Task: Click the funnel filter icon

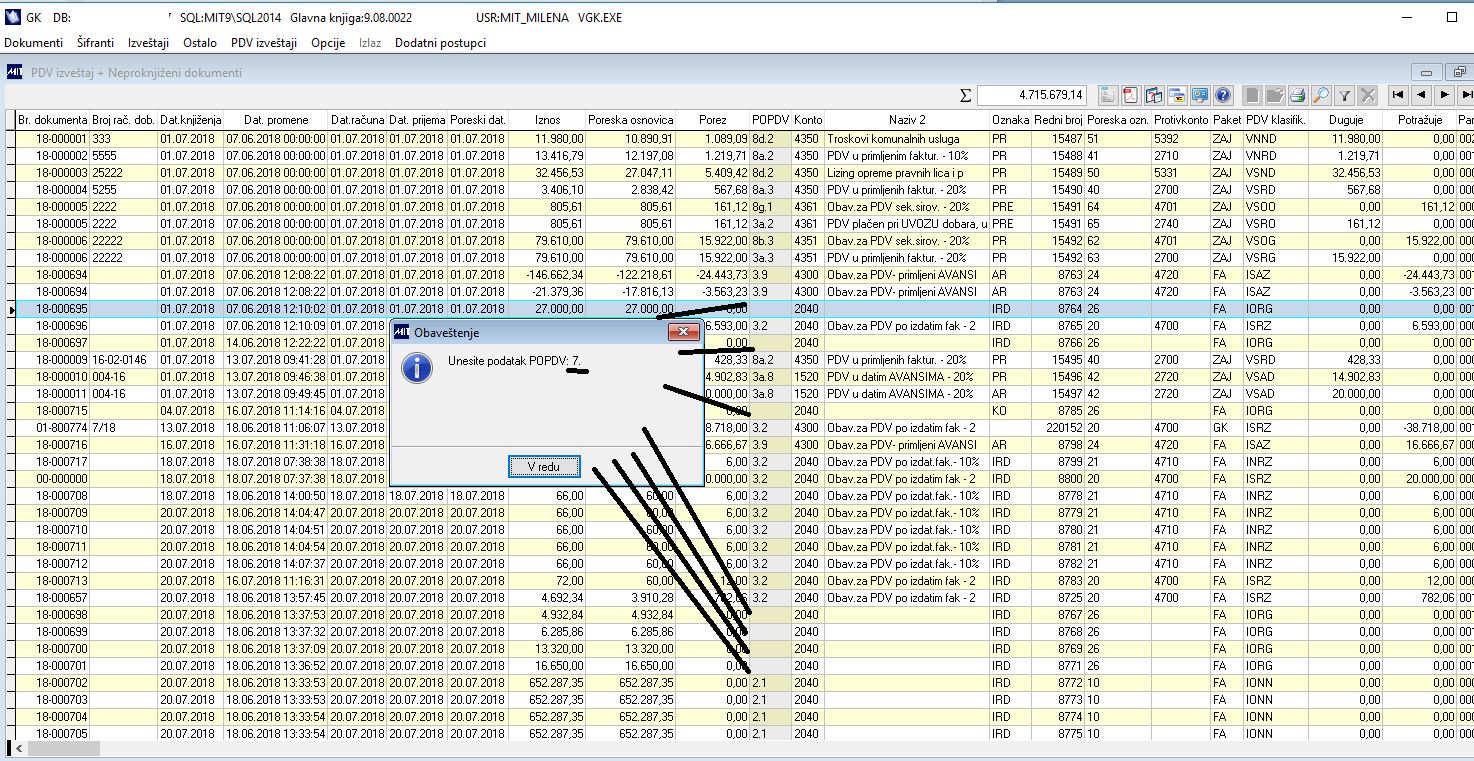Action: (1345, 95)
